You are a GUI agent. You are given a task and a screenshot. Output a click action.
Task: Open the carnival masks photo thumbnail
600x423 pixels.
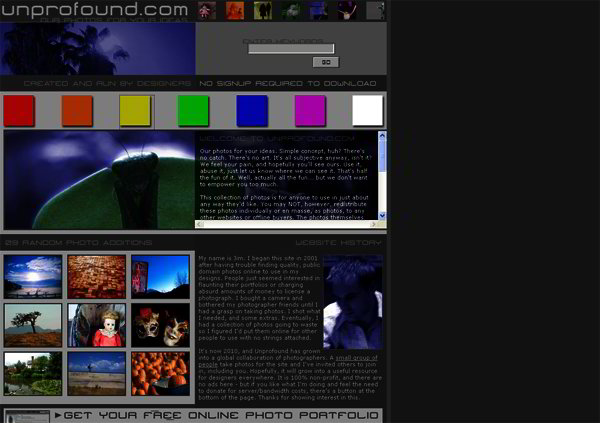(x=160, y=325)
